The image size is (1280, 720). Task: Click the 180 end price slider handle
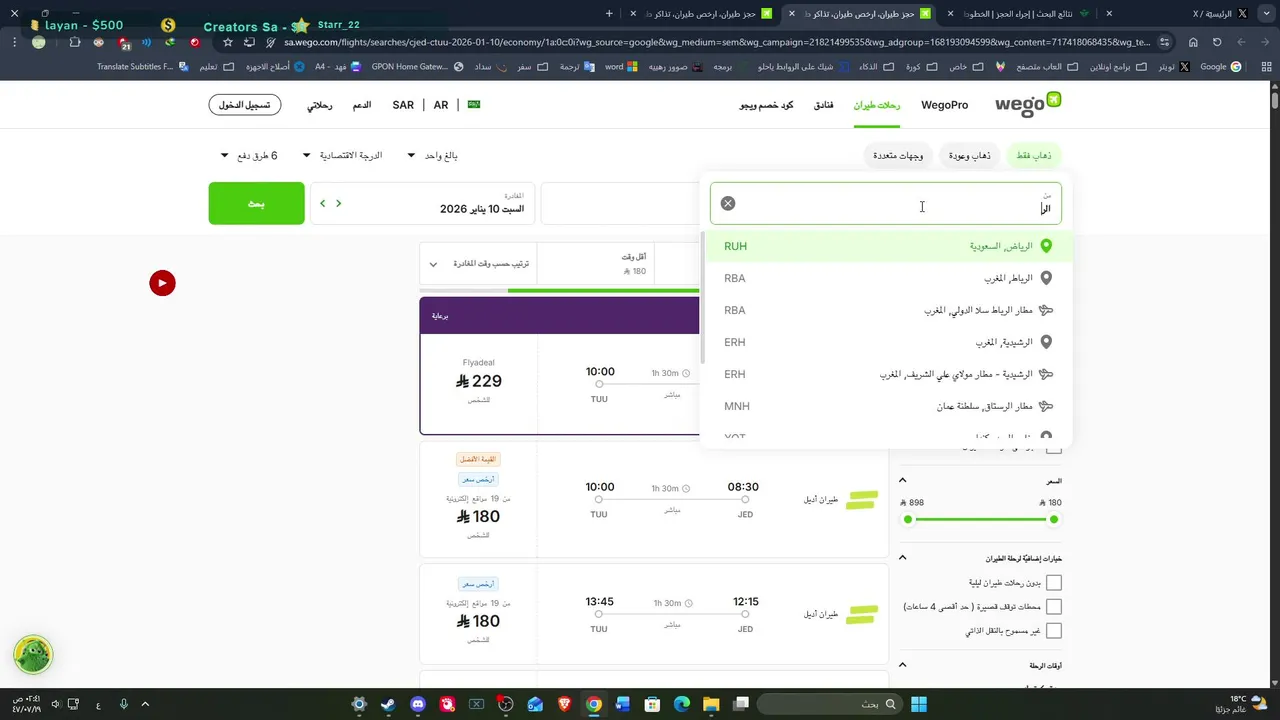pos(1054,519)
